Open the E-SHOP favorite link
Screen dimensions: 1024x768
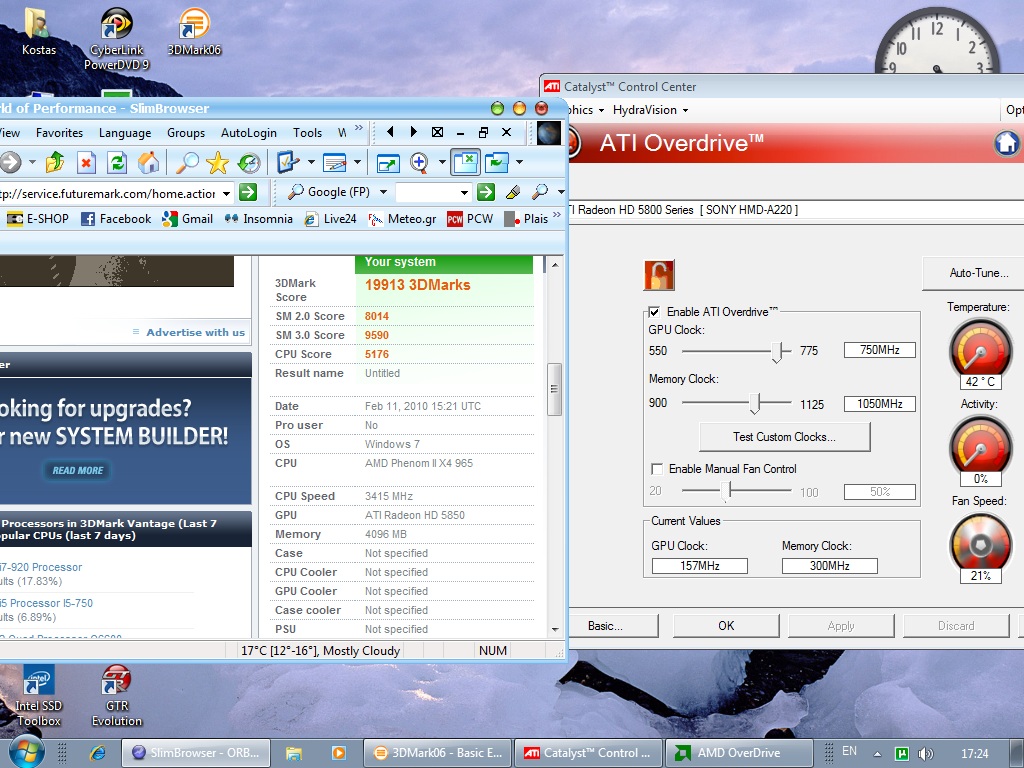(38, 219)
